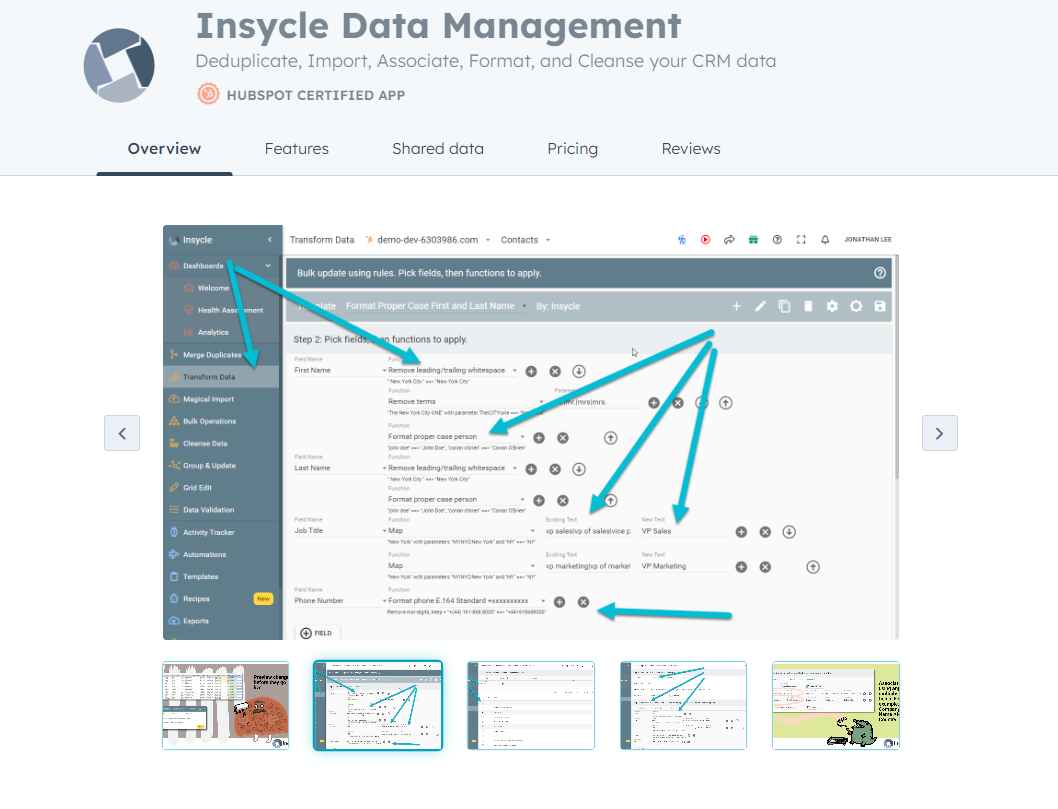Open the Overview tab

[164, 148]
